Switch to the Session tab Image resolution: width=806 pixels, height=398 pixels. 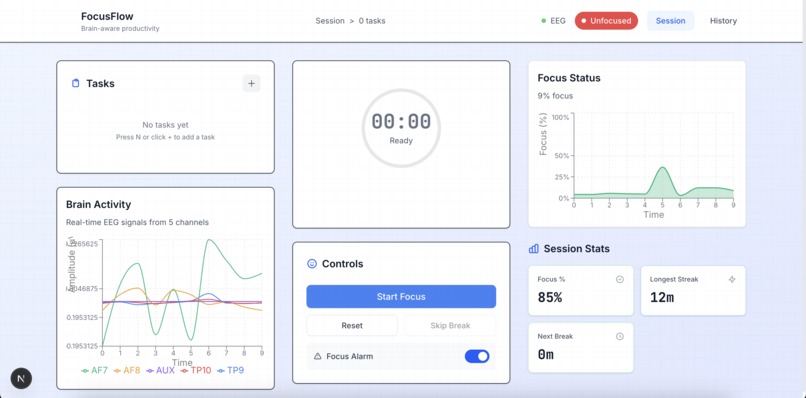[670, 21]
